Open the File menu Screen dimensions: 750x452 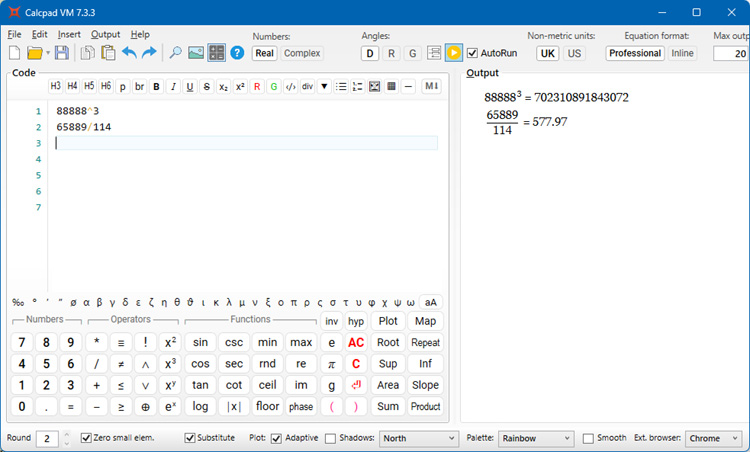click(14, 34)
